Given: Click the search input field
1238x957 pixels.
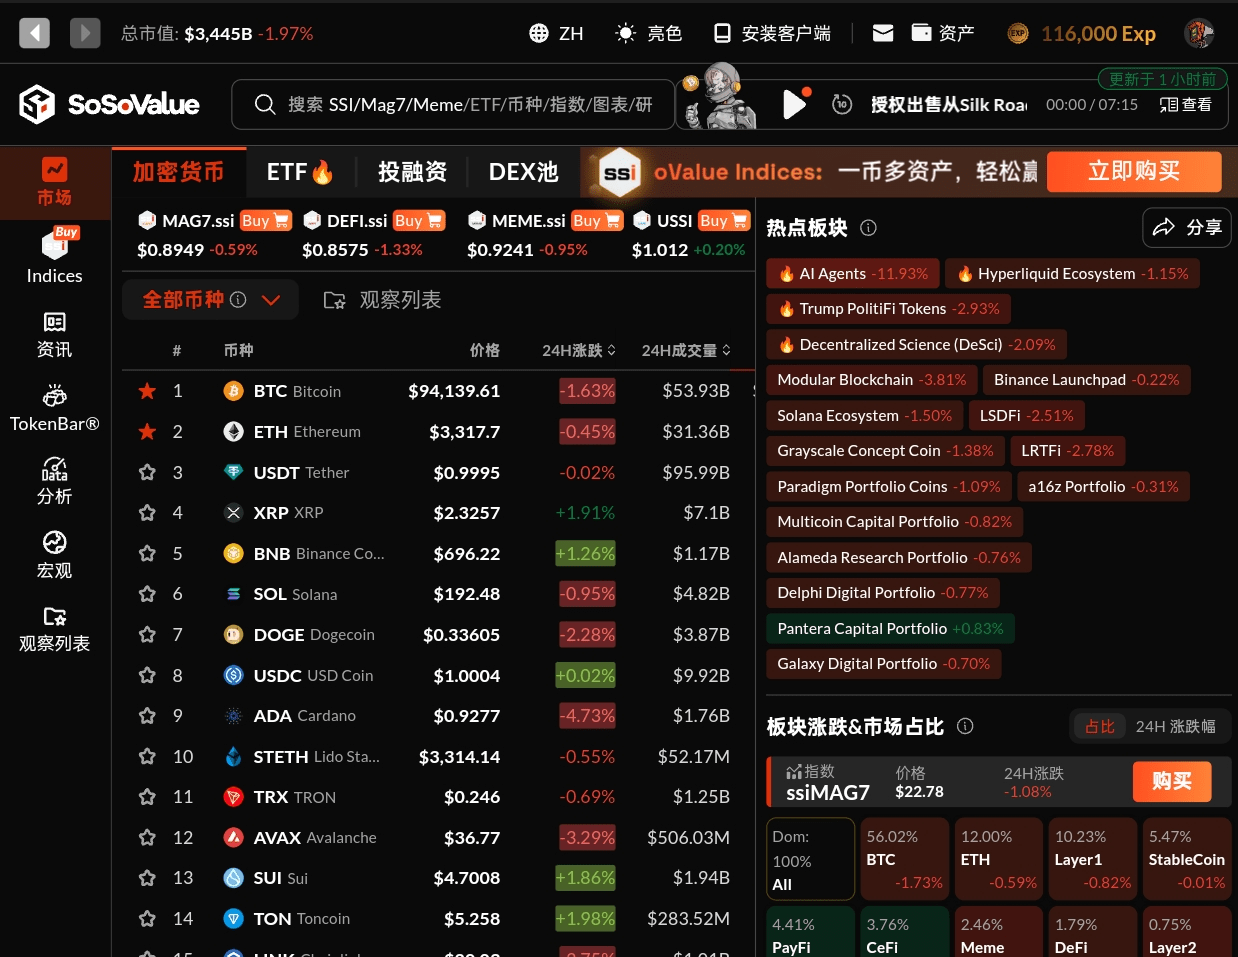Looking at the screenshot, I should [x=453, y=104].
